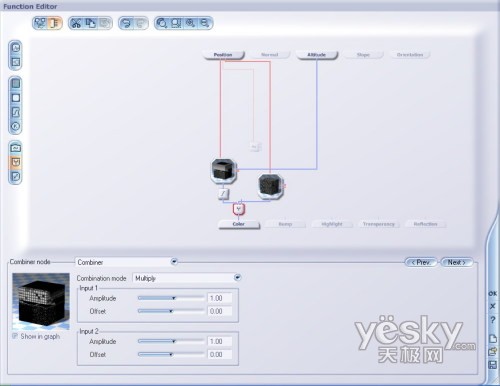The width and height of the screenshot is (500, 386).
Task: Open the Combiner node type dropdown
Action: coord(174,262)
